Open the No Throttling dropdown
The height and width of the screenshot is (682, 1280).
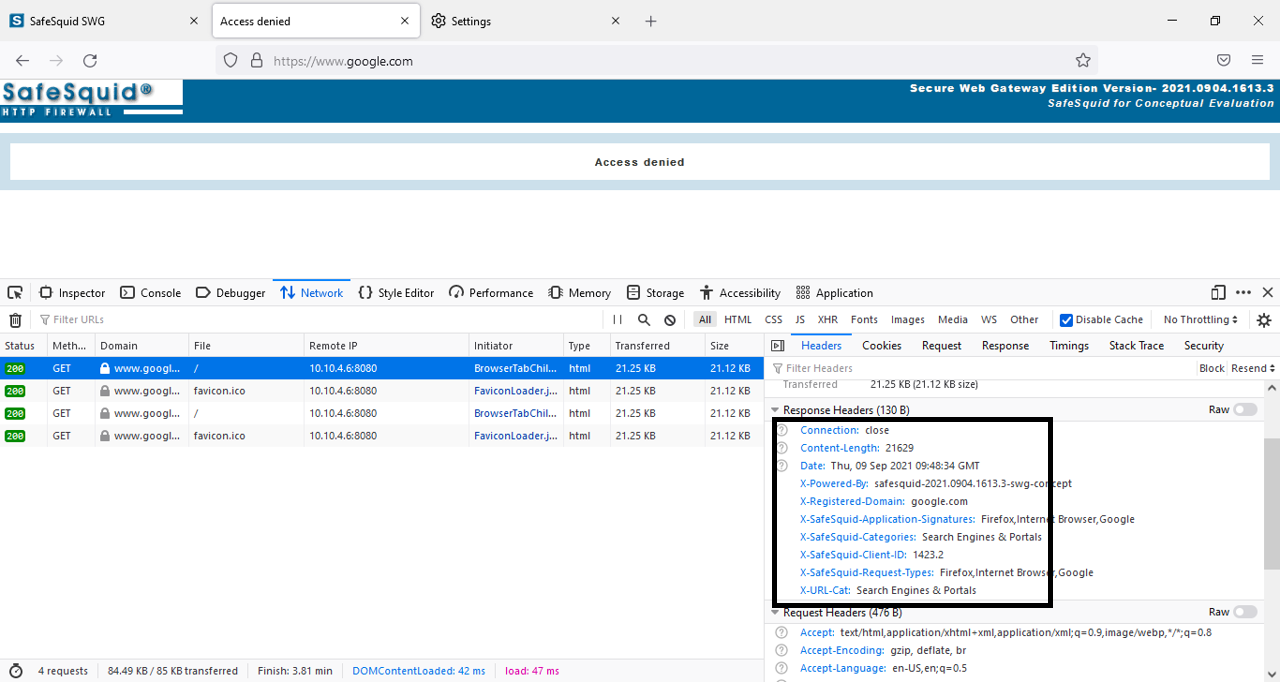pyautogui.click(x=1200, y=320)
